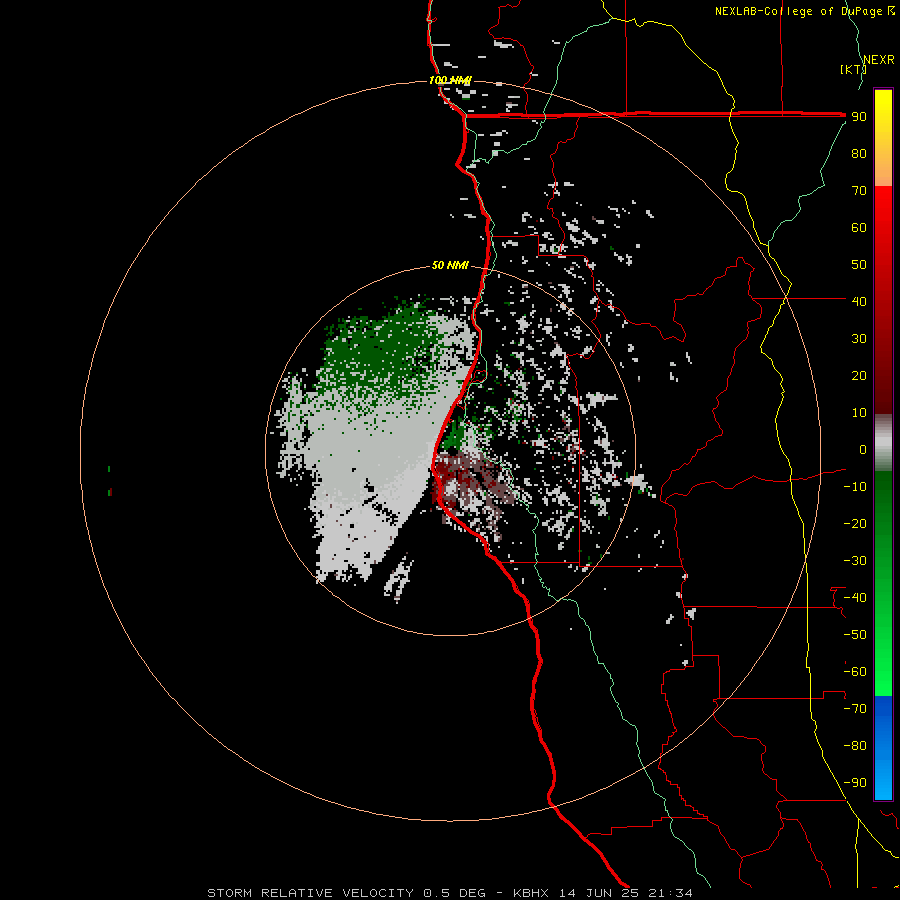
Task: Pick the blue segment near -80 on color bar
Action: click(x=883, y=746)
